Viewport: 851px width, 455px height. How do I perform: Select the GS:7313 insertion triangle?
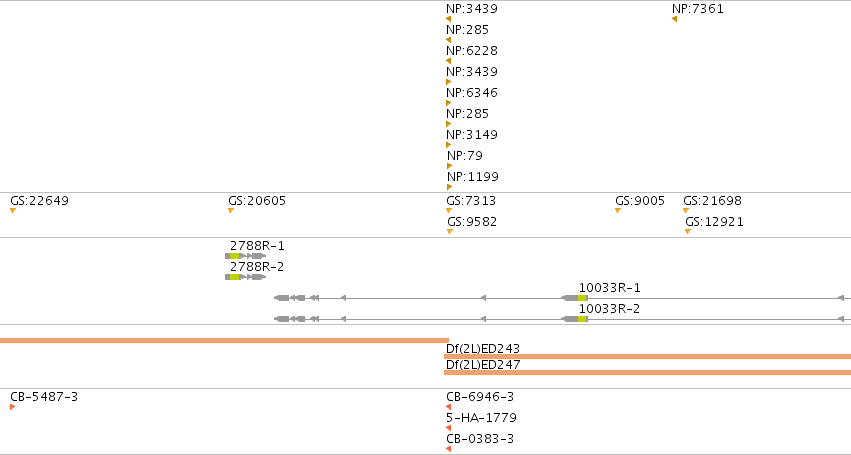click(x=449, y=211)
